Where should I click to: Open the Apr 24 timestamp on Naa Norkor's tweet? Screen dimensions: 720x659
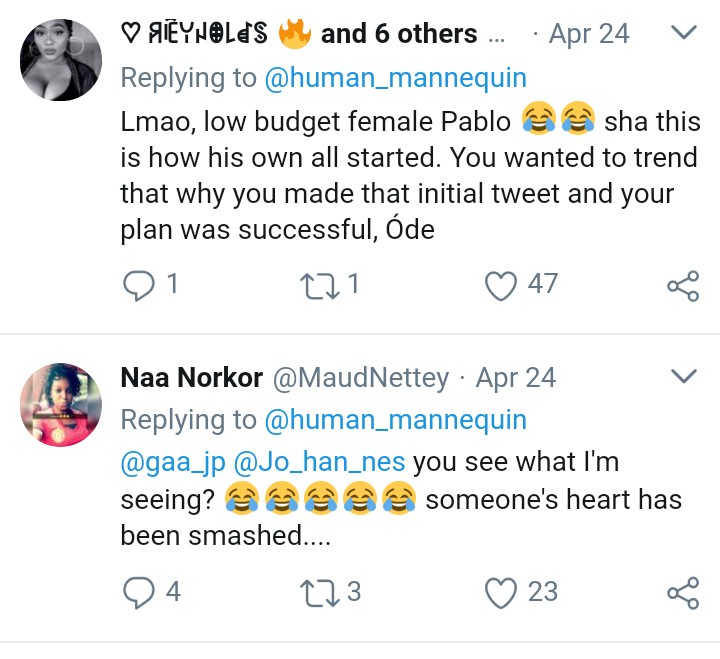(516, 378)
